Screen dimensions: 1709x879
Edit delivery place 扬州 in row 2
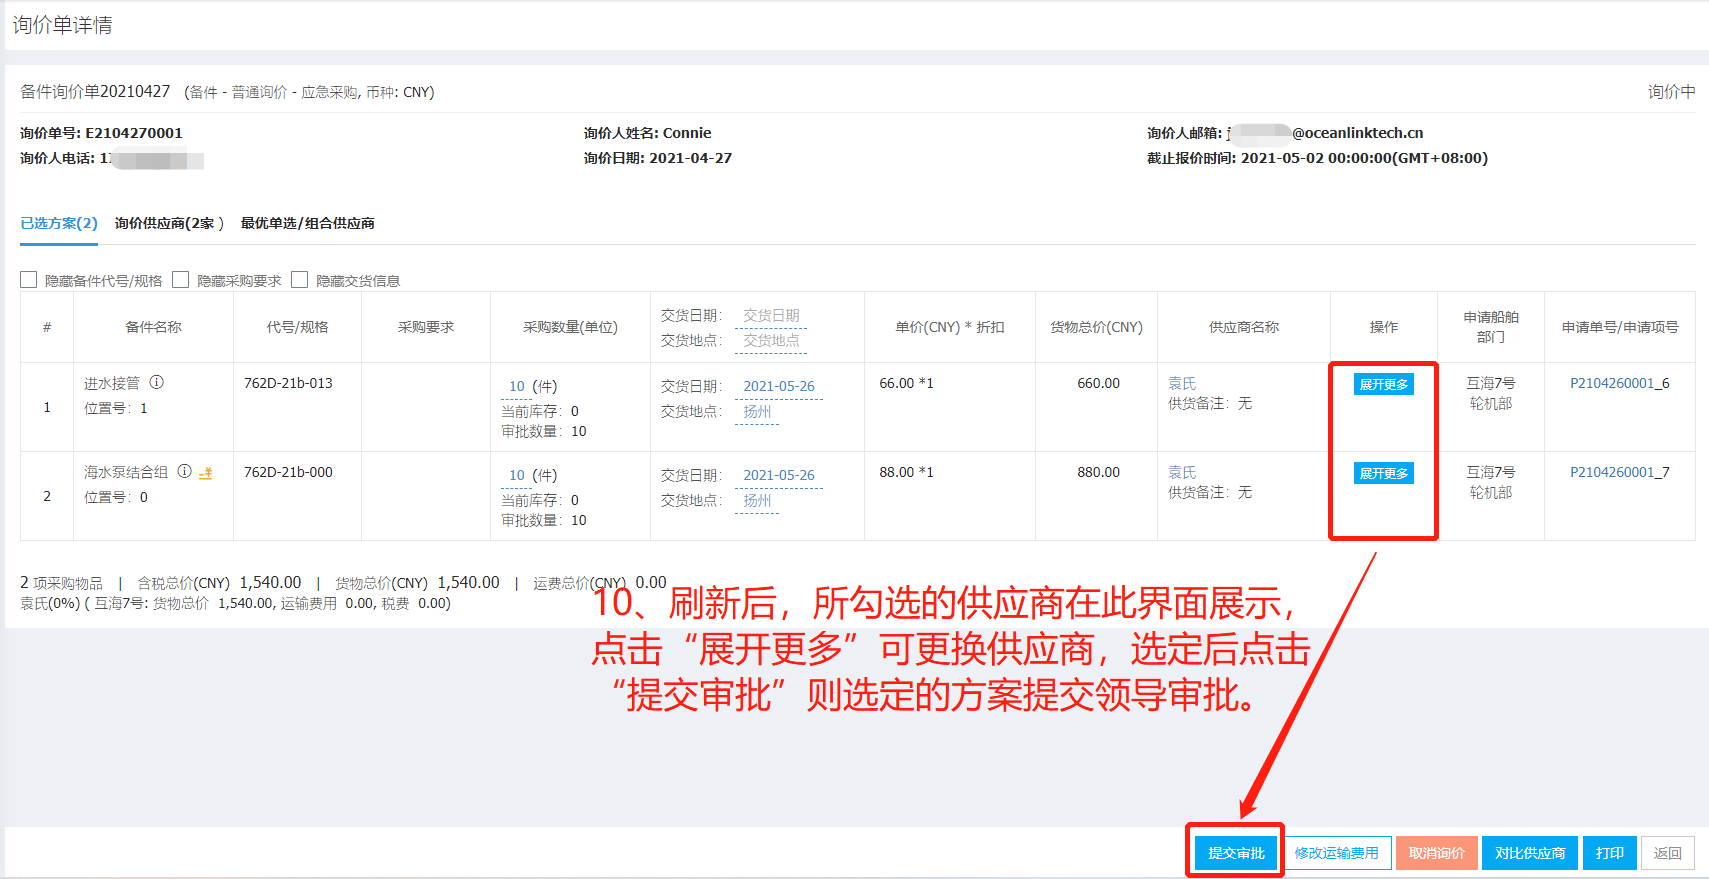click(x=757, y=500)
